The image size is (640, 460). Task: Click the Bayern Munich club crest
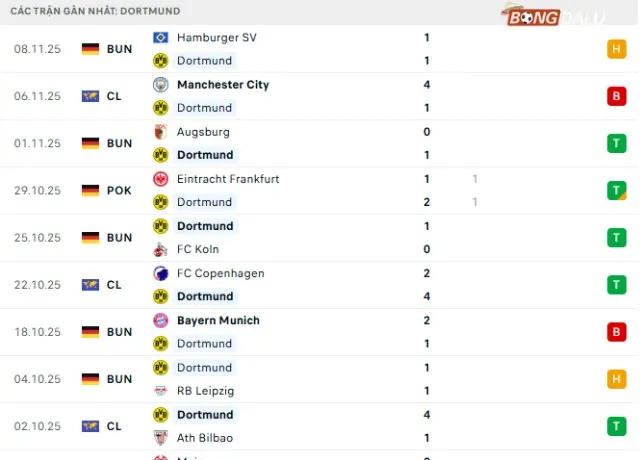coord(159,320)
